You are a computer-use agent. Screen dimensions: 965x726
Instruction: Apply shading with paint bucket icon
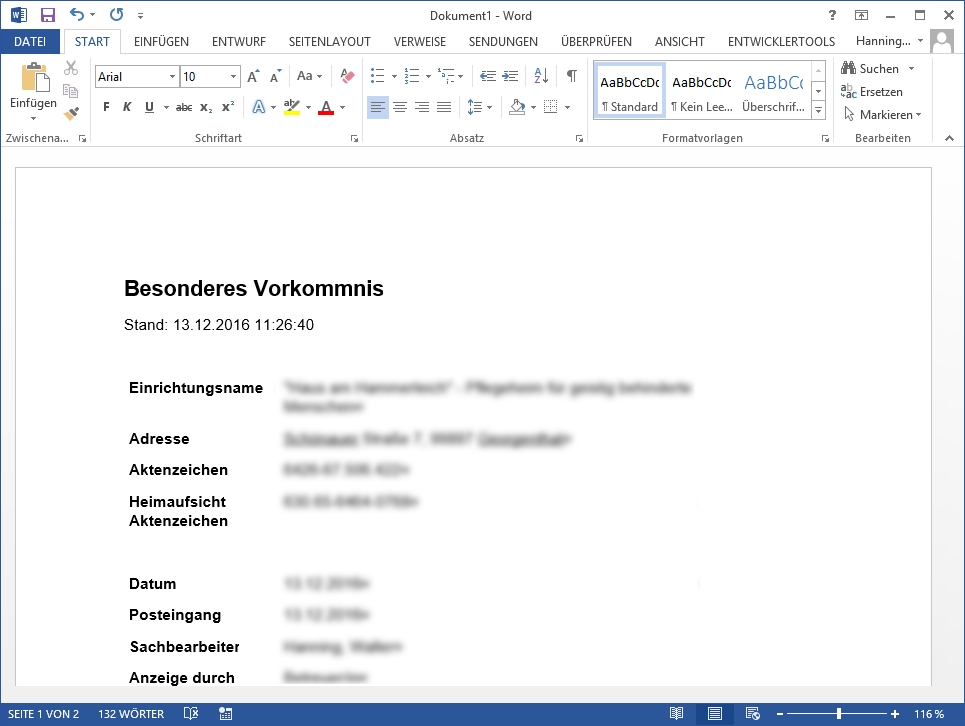pyautogui.click(x=517, y=107)
